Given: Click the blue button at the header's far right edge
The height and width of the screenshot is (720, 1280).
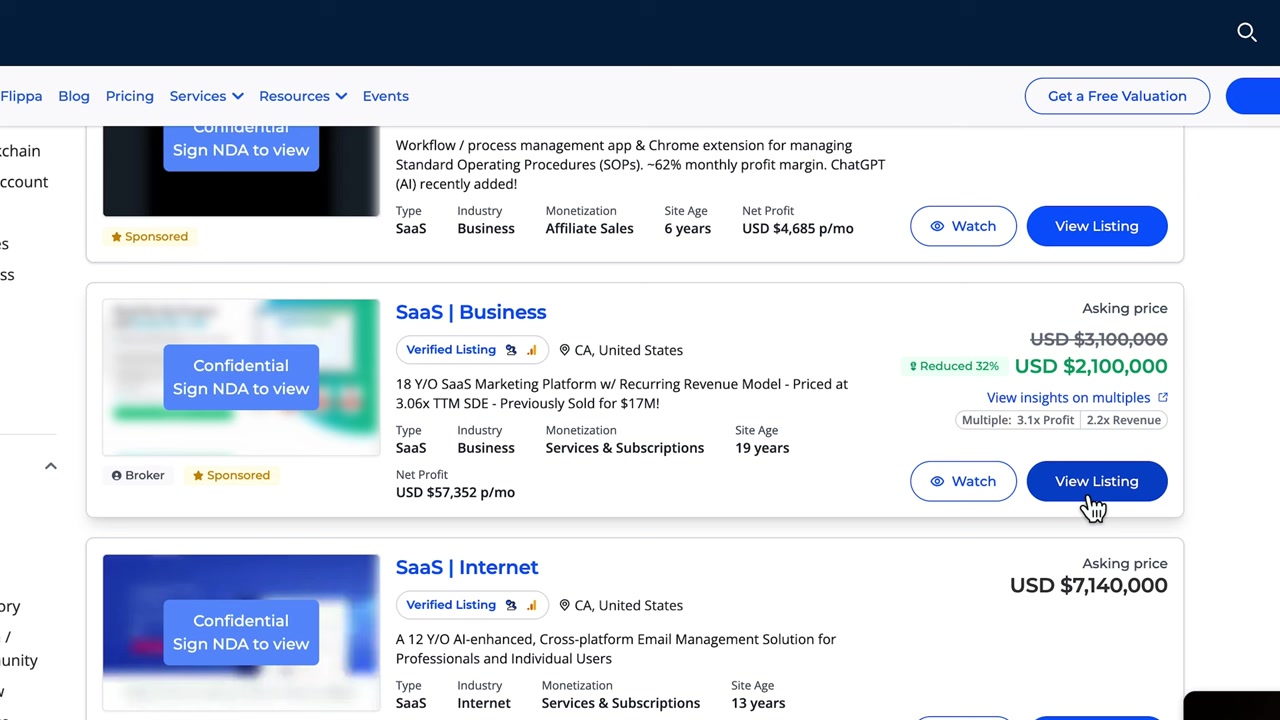Looking at the screenshot, I should coord(1253,96).
